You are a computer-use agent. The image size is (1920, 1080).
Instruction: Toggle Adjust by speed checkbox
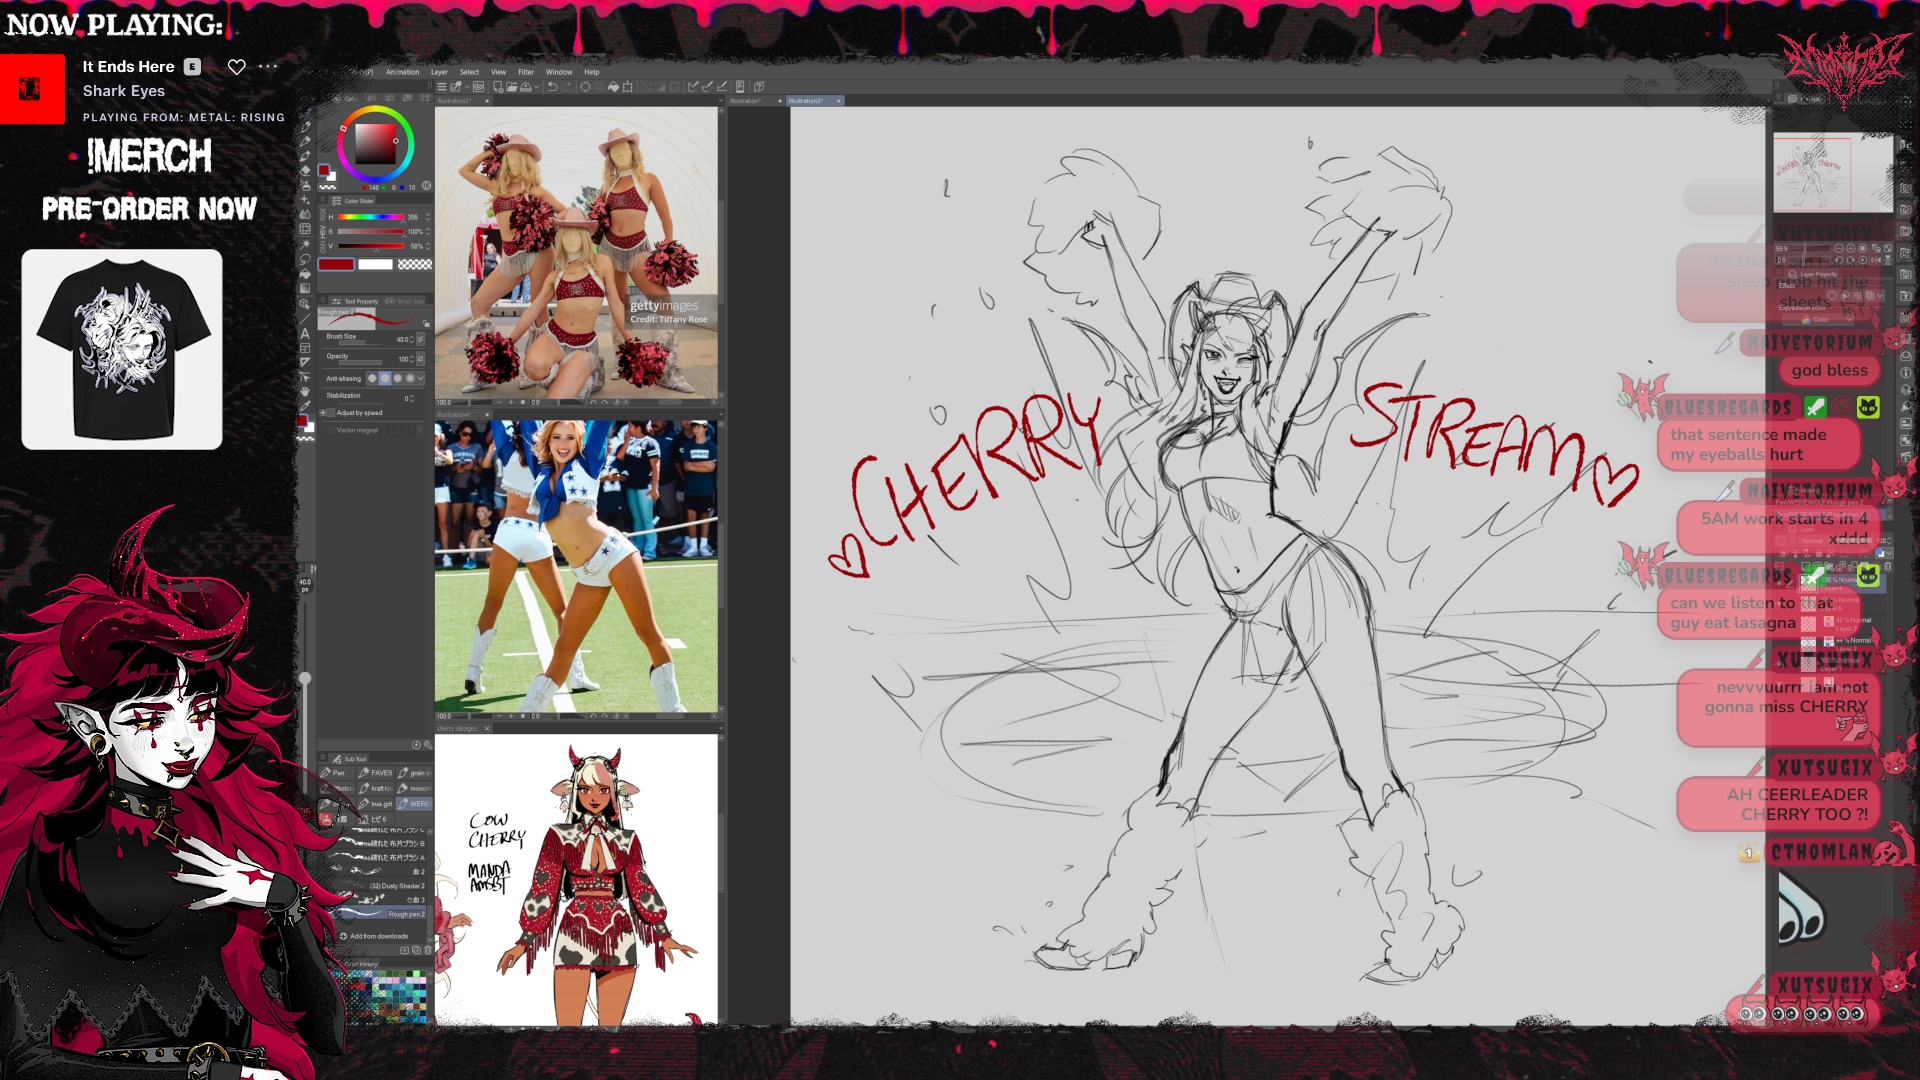[332, 413]
